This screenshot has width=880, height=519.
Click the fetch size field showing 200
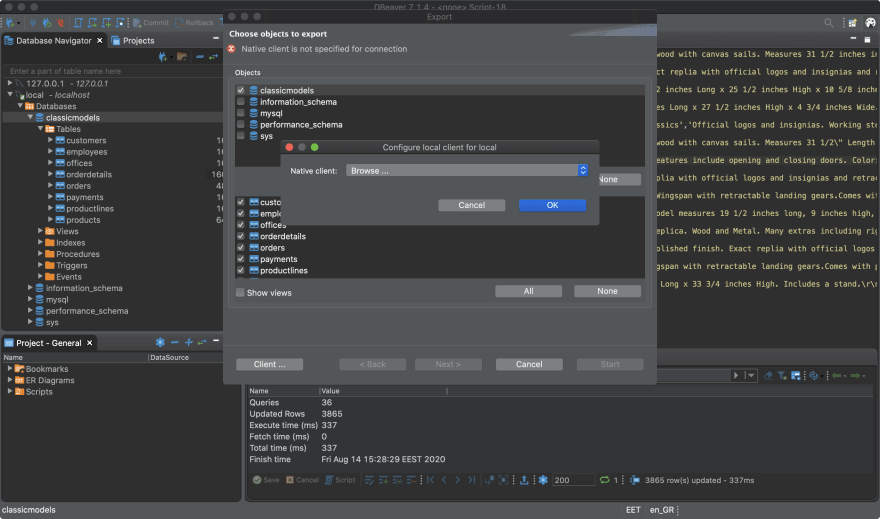point(573,480)
